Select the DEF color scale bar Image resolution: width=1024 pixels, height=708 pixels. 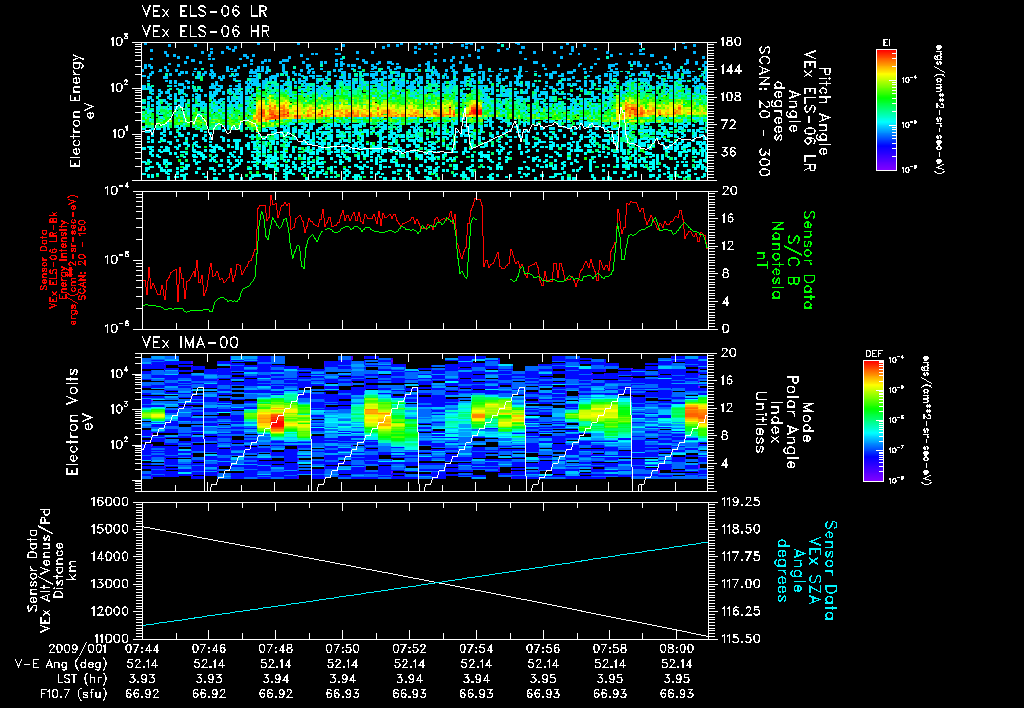(x=873, y=420)
